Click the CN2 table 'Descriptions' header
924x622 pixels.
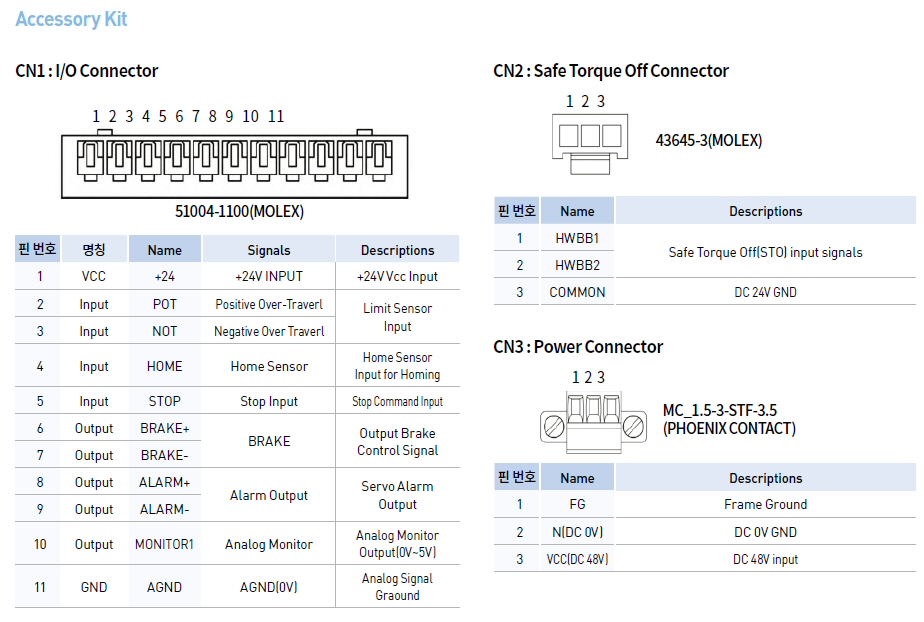(x=765, y=211)
